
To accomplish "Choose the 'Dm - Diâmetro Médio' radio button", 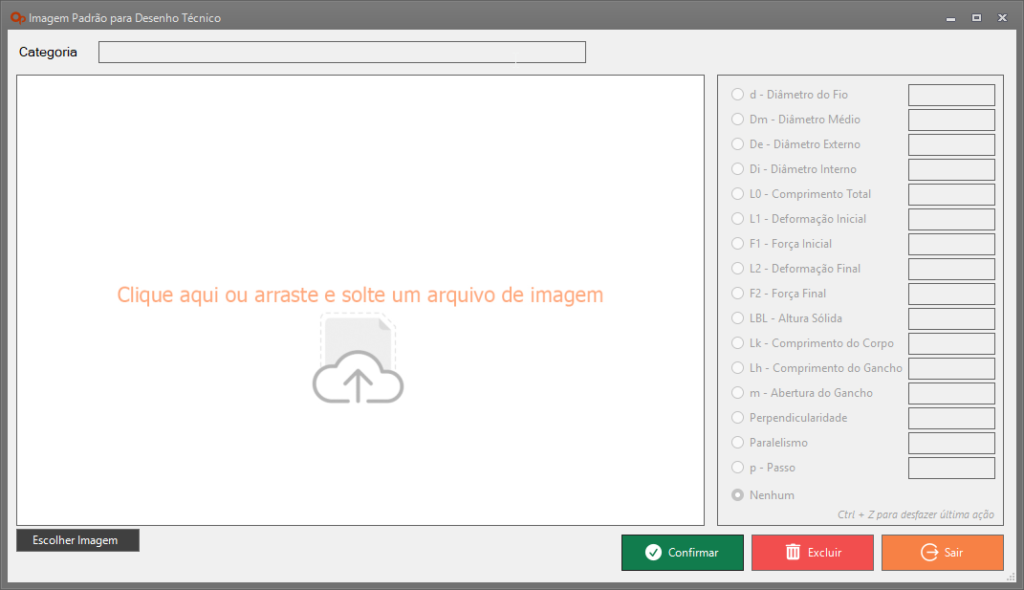I will tap(738, 120).
